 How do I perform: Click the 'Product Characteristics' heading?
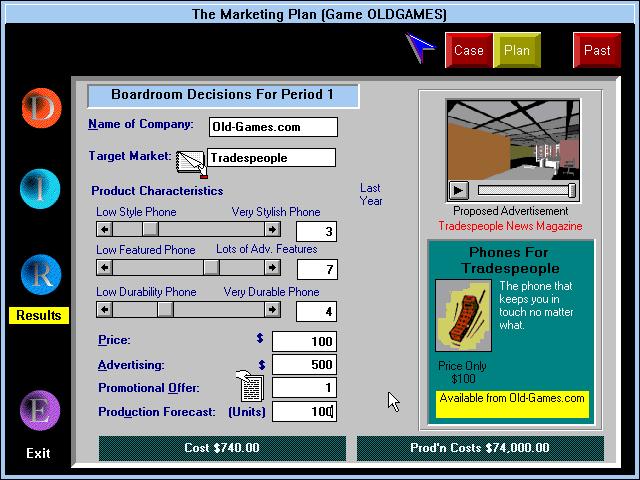157,191
